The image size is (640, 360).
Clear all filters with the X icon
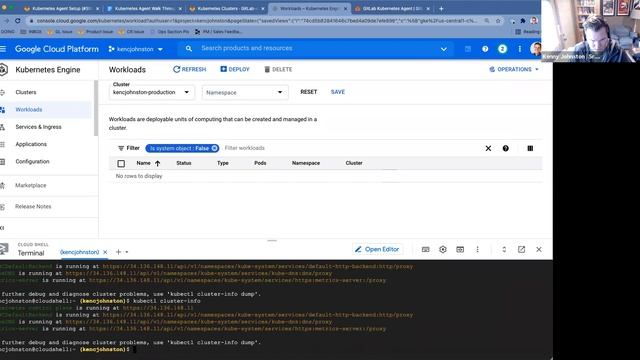click(488, 148)
